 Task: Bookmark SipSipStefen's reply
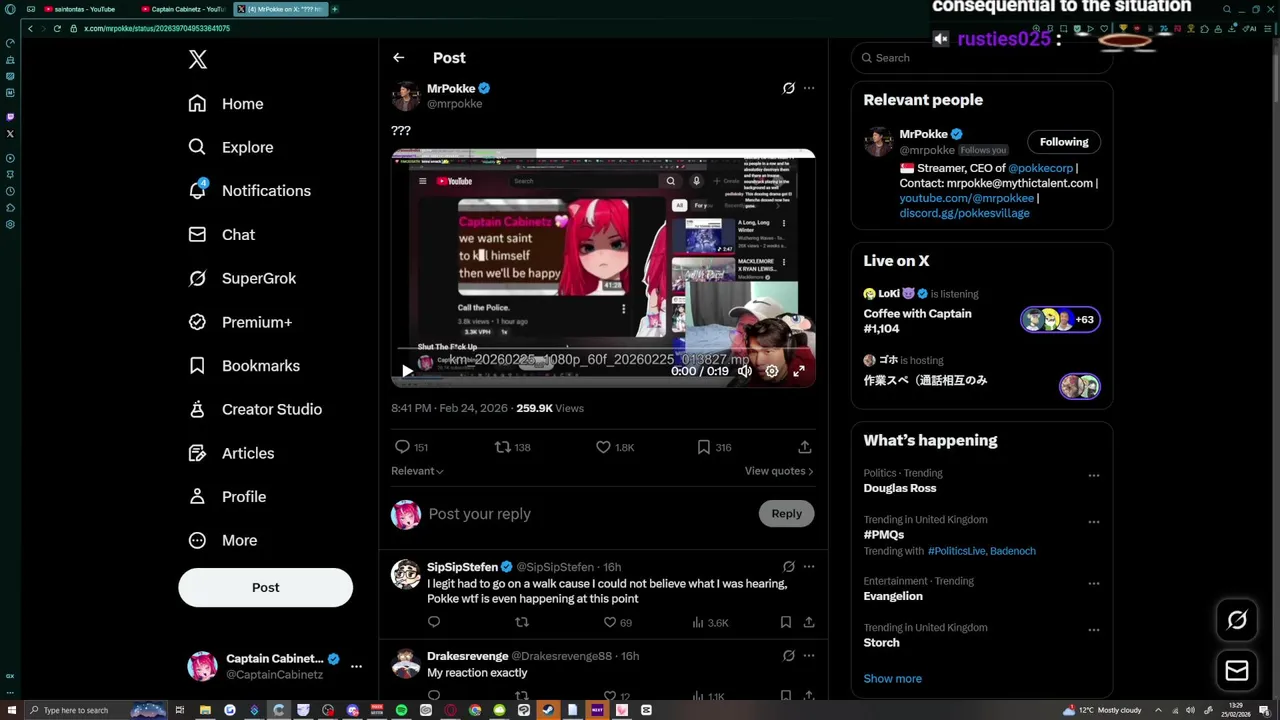coord(786,622)
